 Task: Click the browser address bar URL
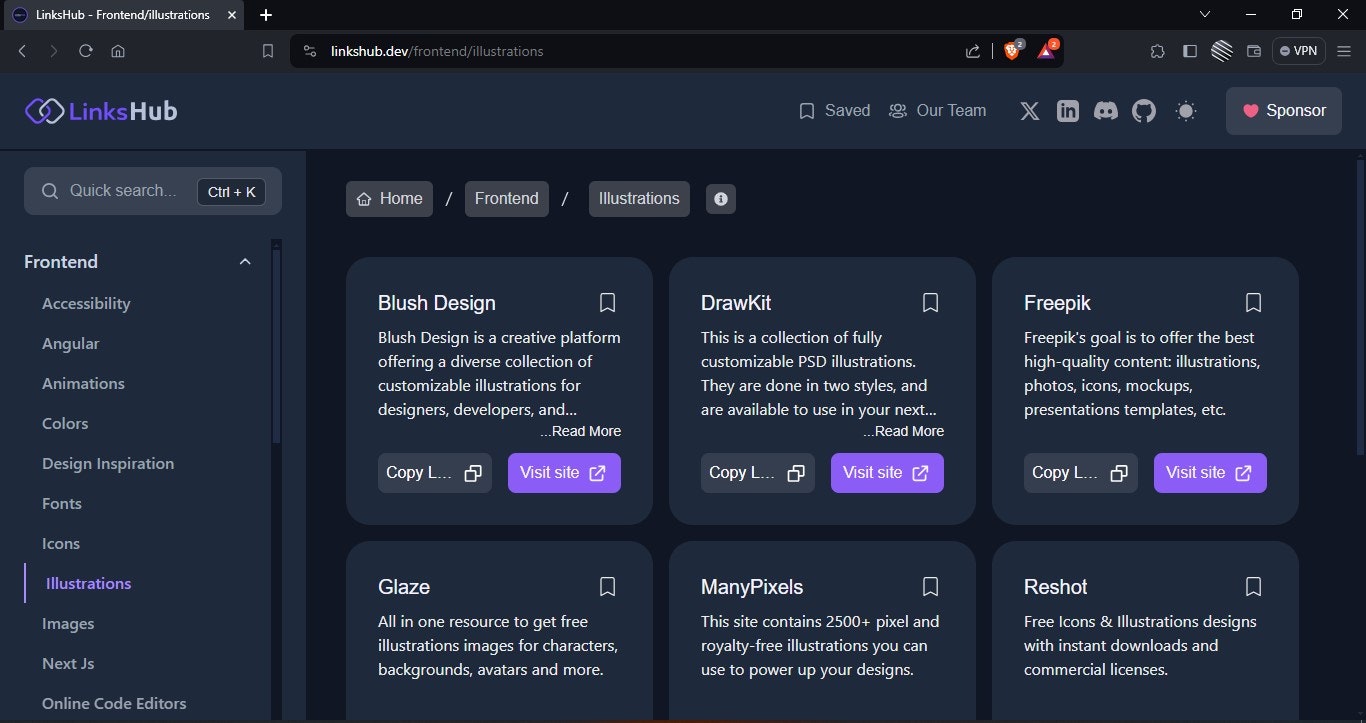[x=437, y=51]
